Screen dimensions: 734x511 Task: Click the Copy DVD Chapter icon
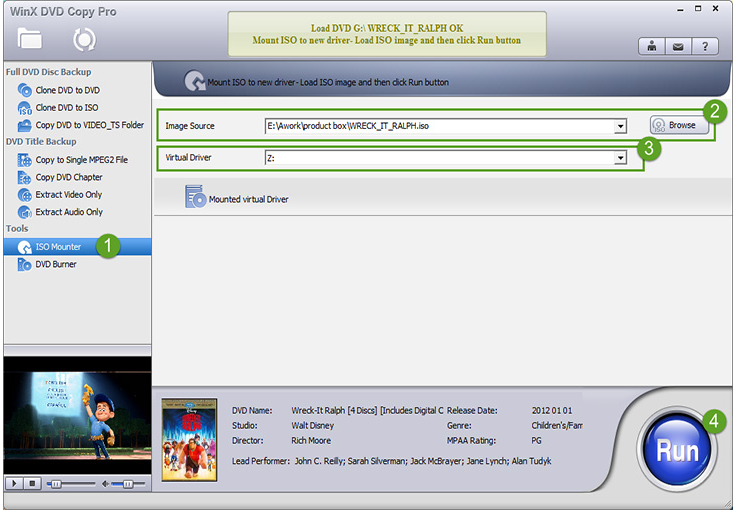click(24, 177)
